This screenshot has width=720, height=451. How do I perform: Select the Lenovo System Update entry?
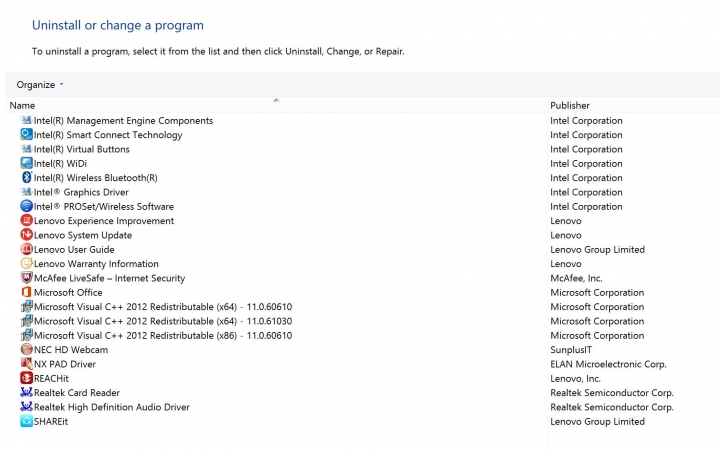coord(83,235)
